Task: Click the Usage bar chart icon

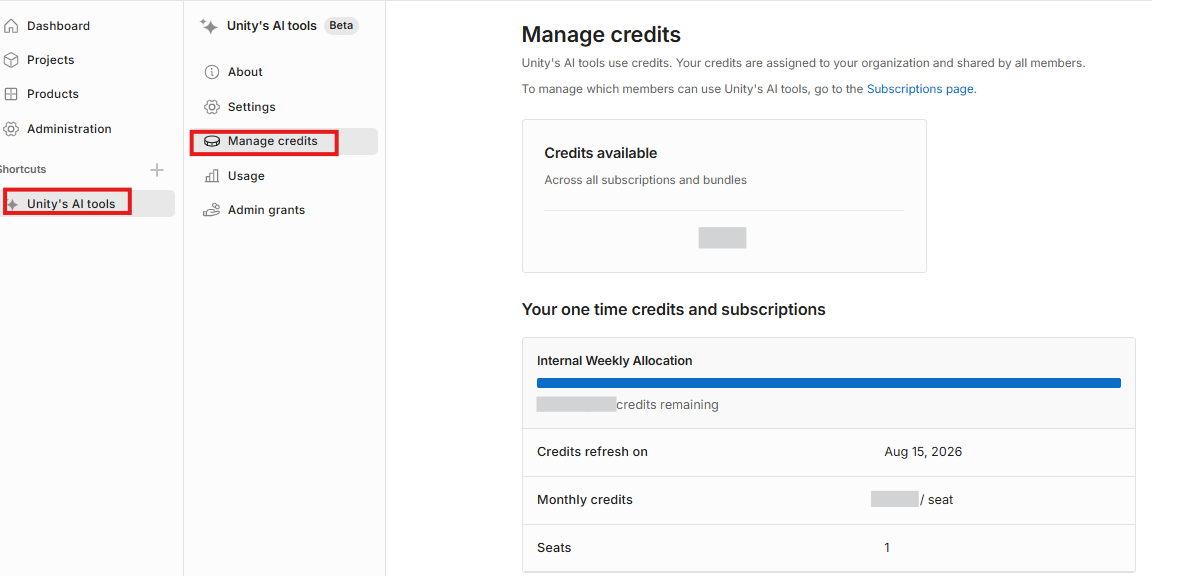Action: click(212, 176)
